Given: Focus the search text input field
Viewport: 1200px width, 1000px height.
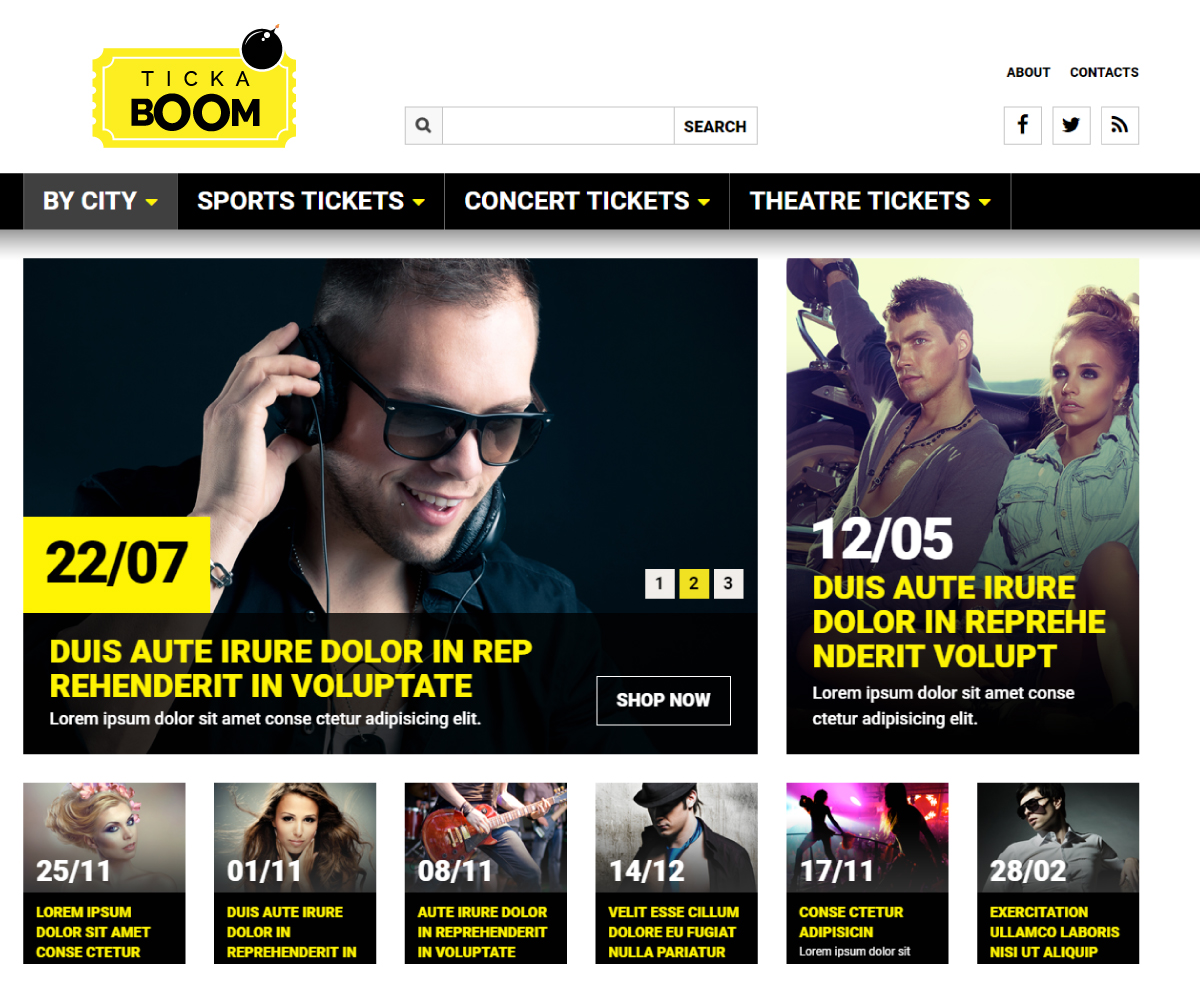Looking at the screenshot, I should [558, 126].
